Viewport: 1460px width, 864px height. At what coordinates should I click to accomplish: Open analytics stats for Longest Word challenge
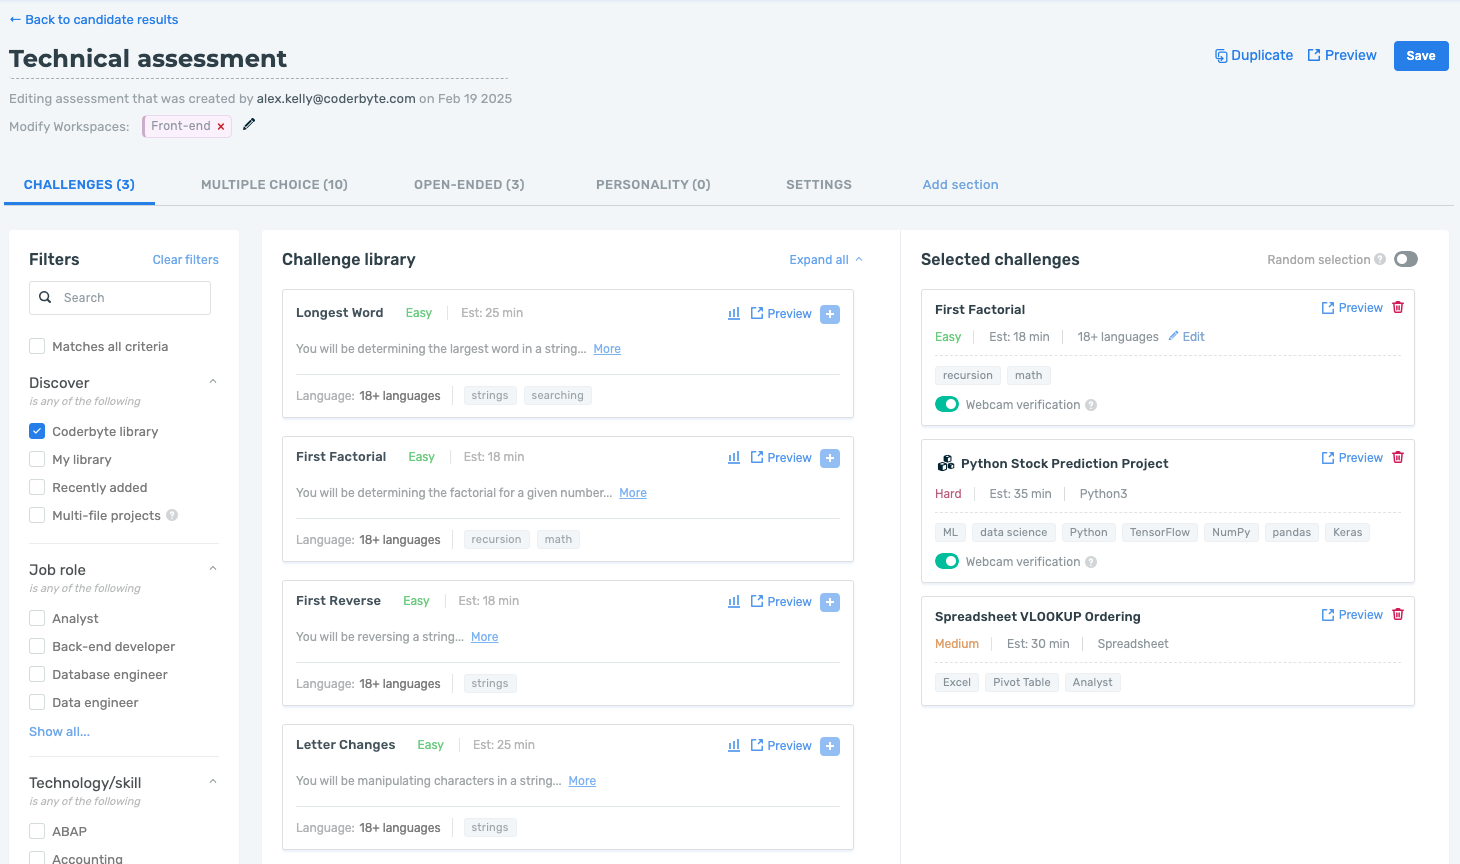click(x=733, y=313)
